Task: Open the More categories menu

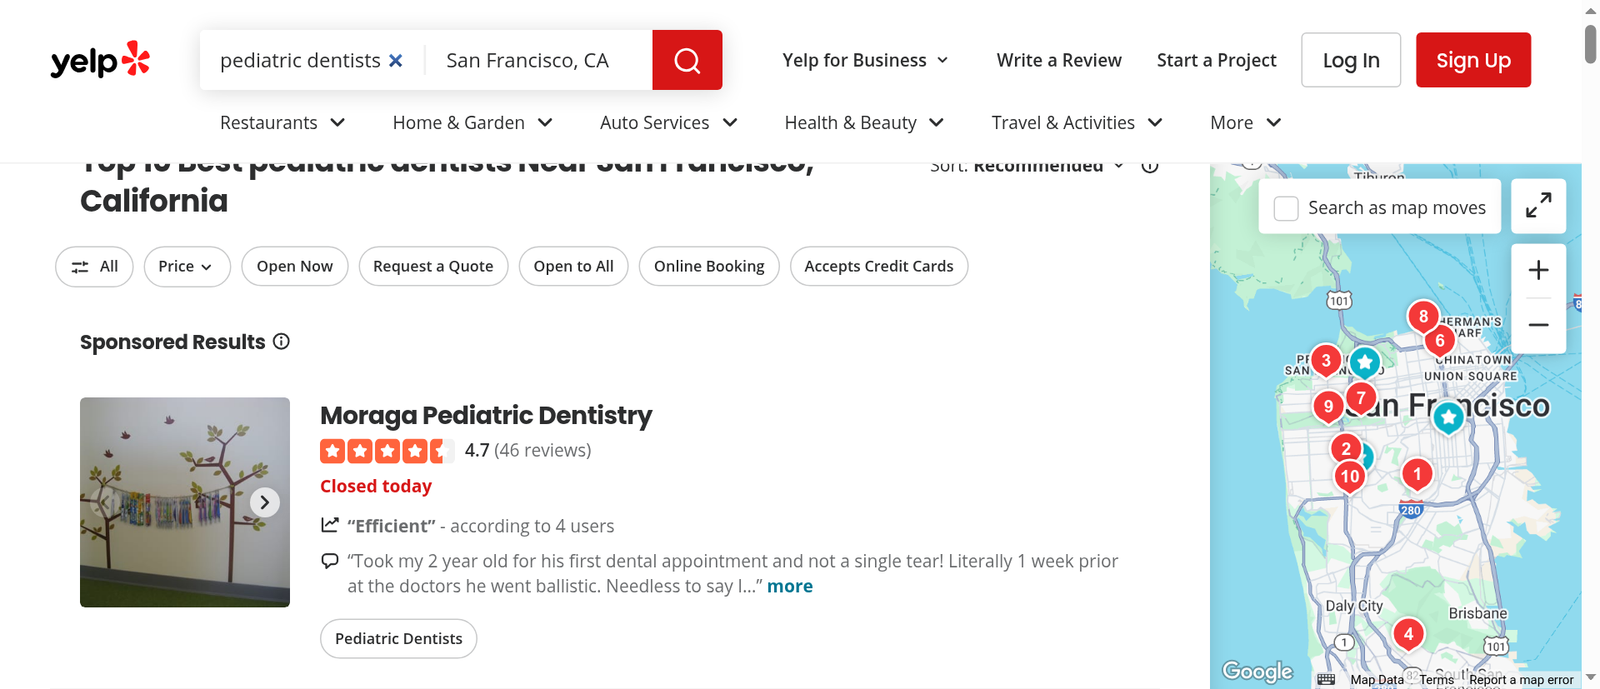Action: (1246, 122)
